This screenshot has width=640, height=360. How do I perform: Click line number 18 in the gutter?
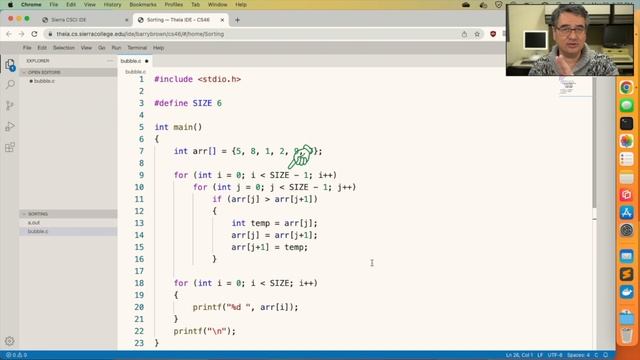(139, 283)
